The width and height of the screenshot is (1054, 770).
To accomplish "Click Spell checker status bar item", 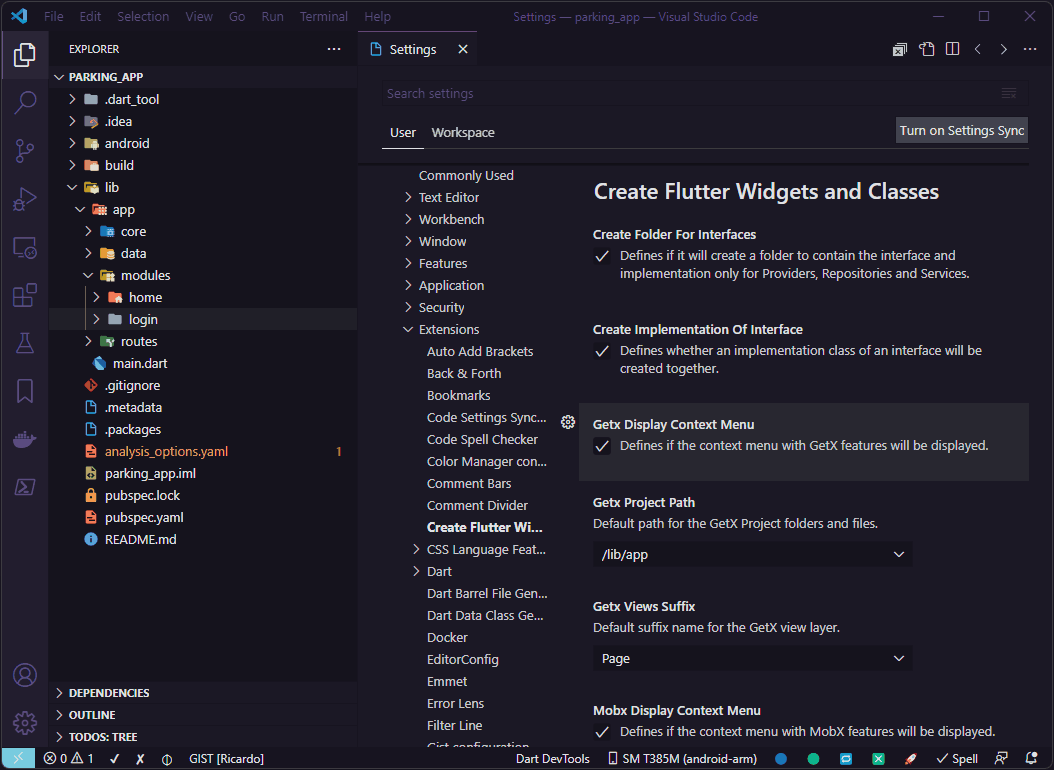I will point(957,759).
